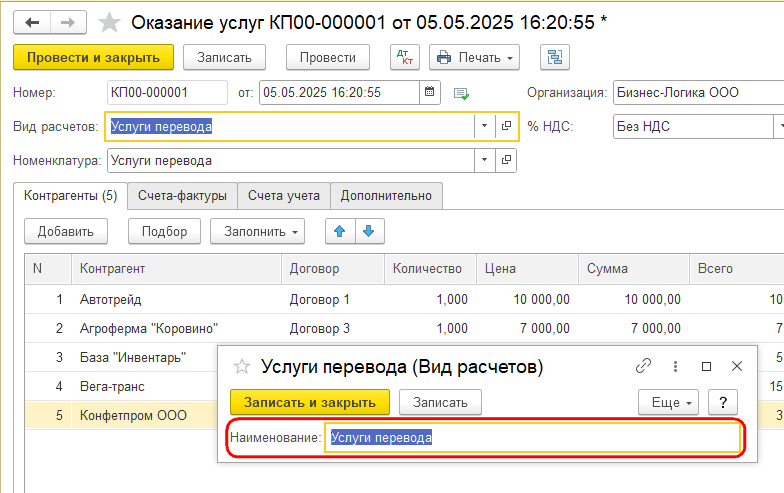
Task: Open the three-dots menu in the dialog
Action: pyautogui.click(x=675, y=366)
